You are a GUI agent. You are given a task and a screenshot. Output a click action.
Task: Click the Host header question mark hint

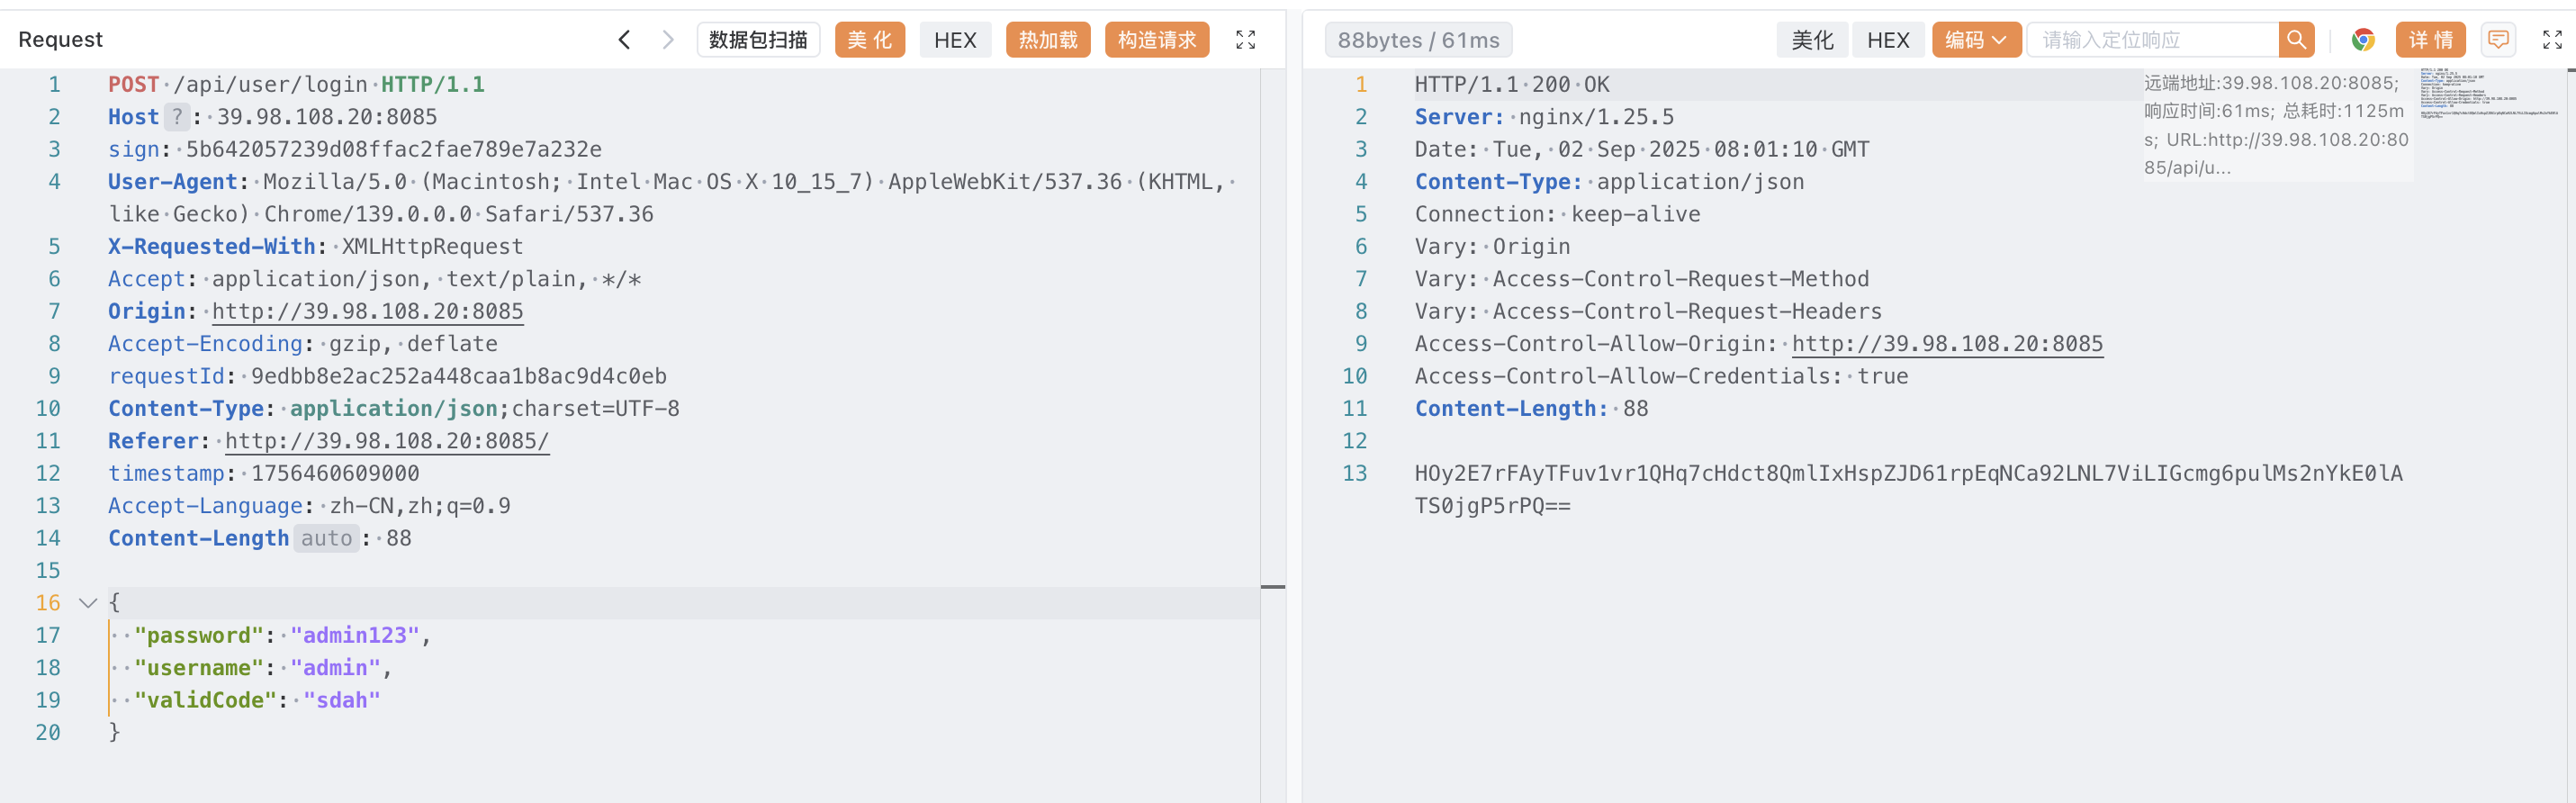[x=177, y=117]
